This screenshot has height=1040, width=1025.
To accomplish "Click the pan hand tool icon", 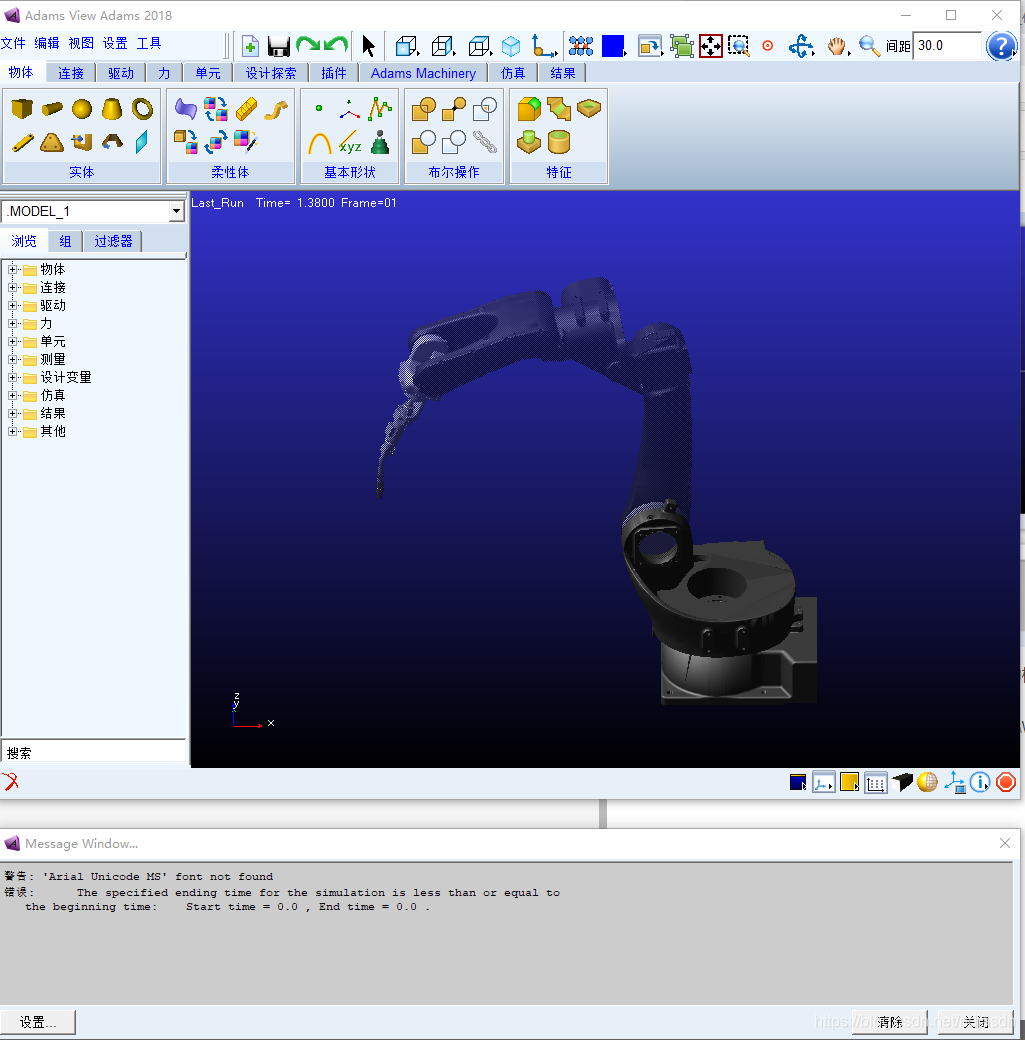I will coord(837,46).
